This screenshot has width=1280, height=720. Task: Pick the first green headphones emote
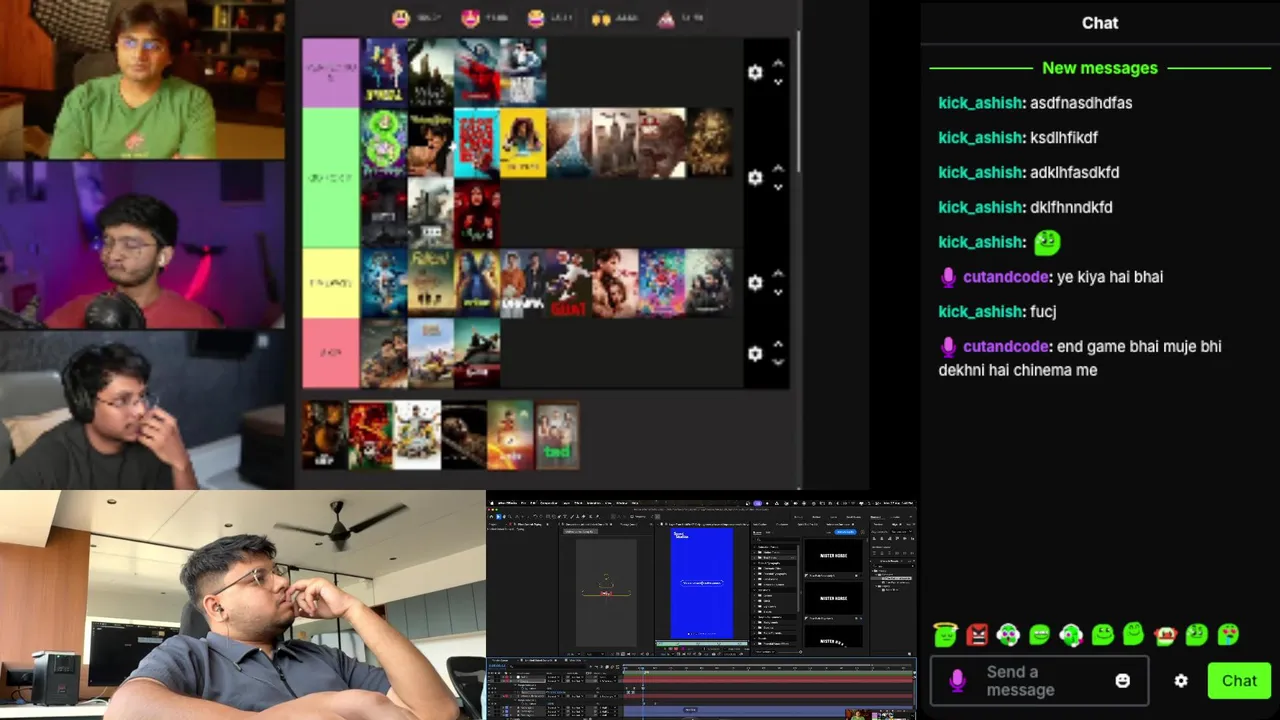[x=1008, y=634]
